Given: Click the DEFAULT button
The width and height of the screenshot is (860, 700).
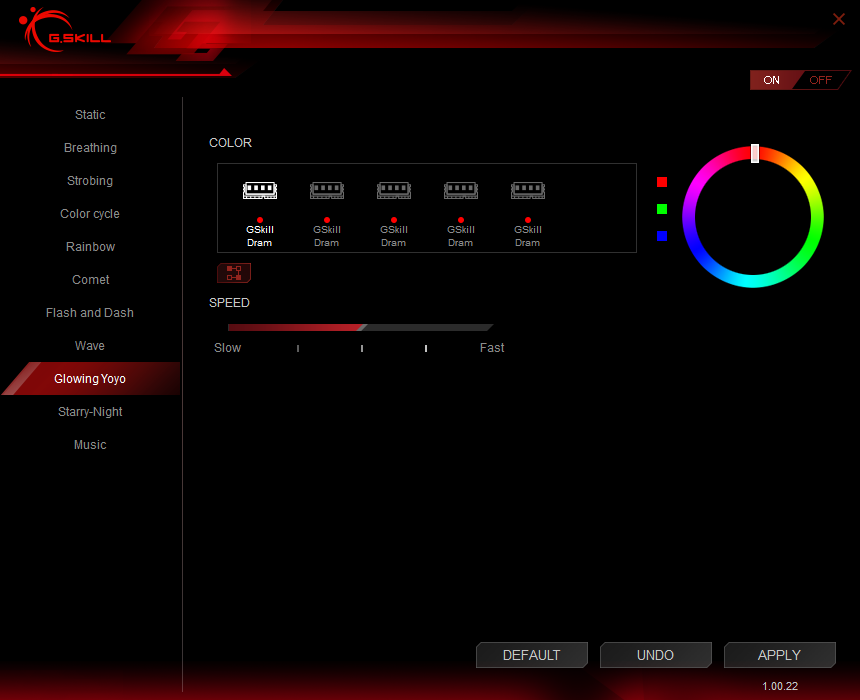Looking at the screenshot, I should 532,655.
